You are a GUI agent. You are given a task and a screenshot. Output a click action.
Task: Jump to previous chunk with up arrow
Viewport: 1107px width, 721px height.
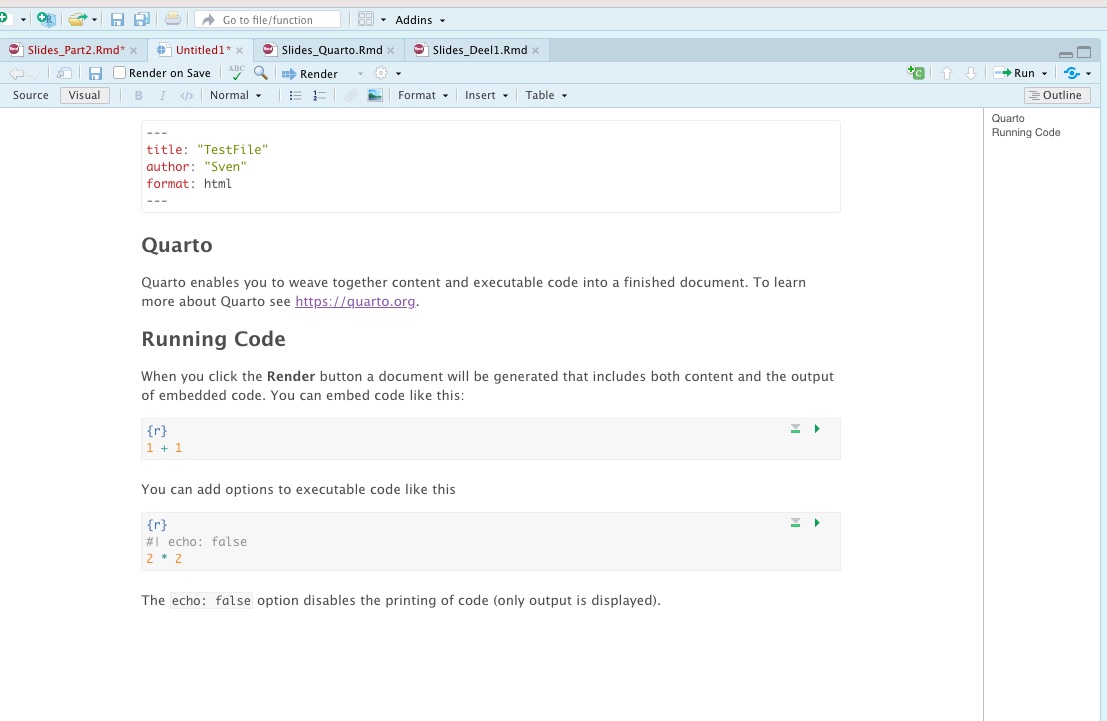pos(947,73)
